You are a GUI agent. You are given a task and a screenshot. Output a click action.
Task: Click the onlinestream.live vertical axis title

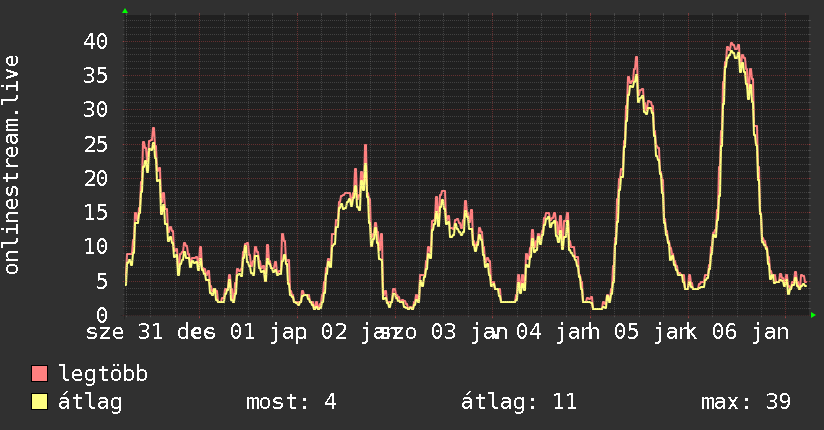point(11,165)
